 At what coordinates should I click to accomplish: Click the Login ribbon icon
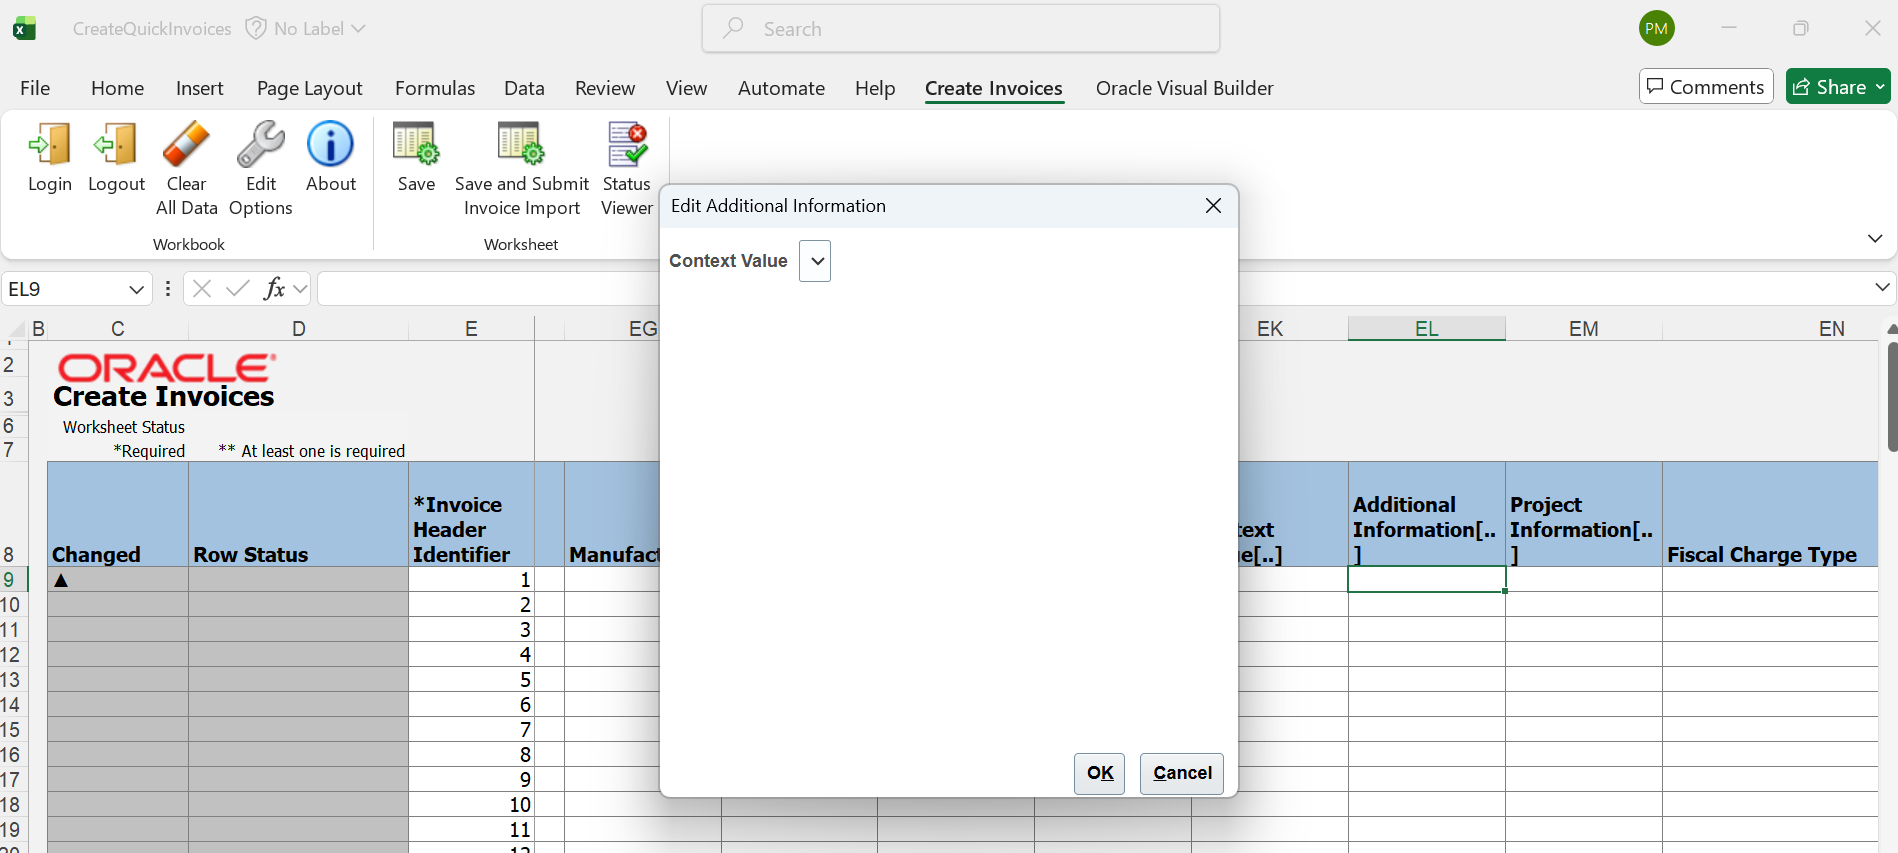[x=50, y=157]
